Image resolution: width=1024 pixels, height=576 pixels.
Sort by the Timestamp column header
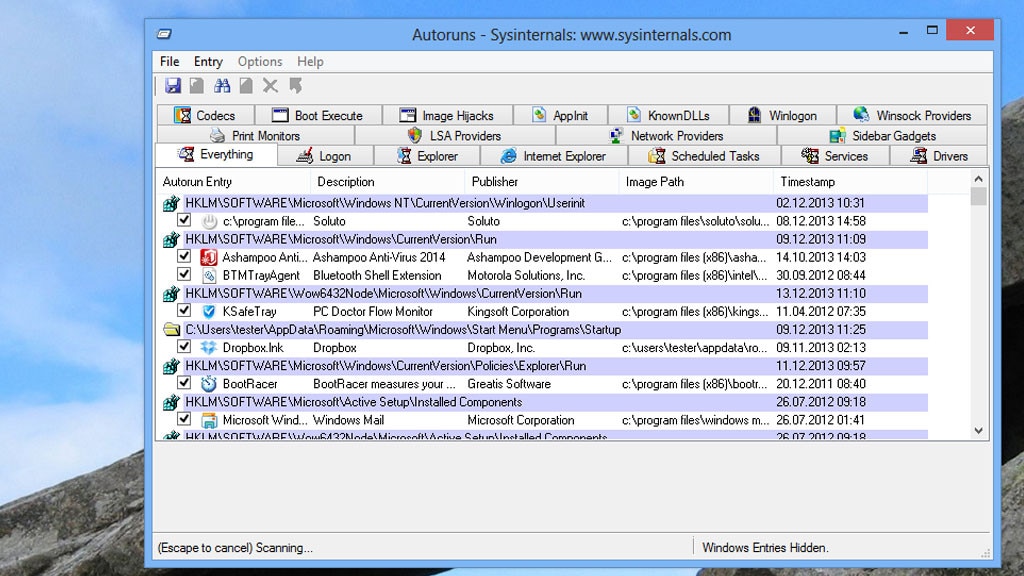coord(850,182)
